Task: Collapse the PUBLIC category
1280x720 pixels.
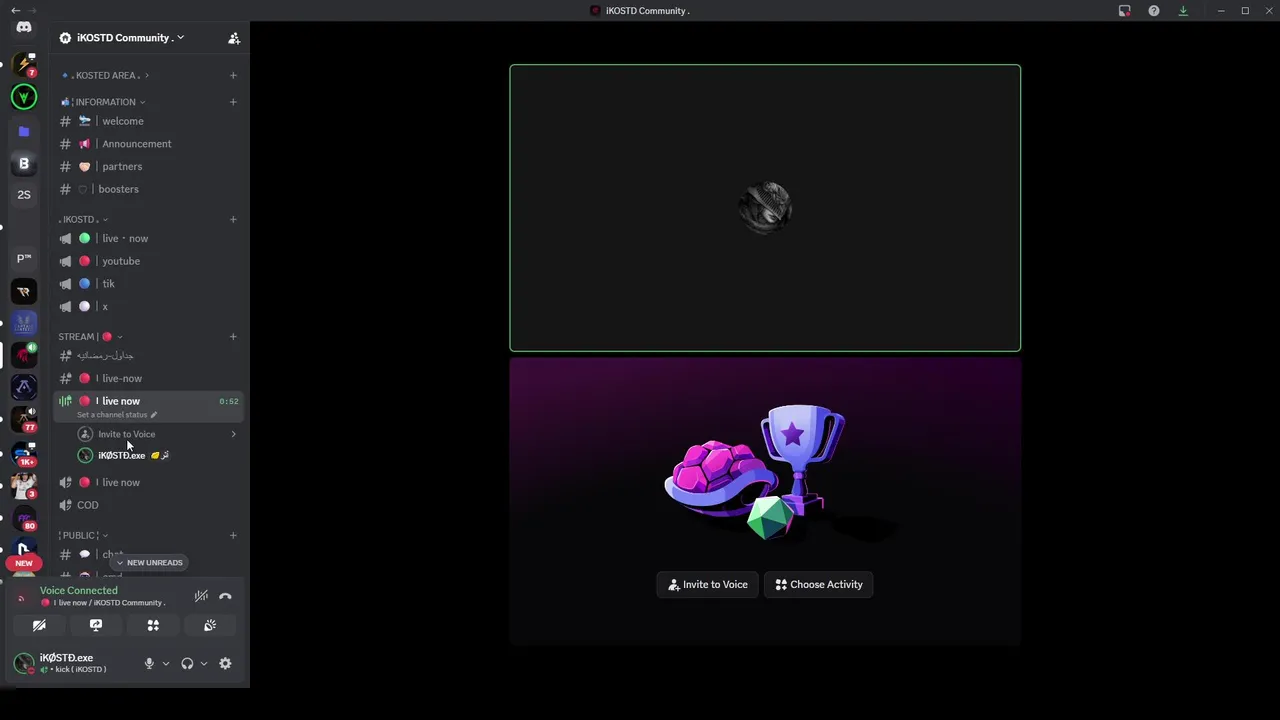Action: tap(83, 535)
